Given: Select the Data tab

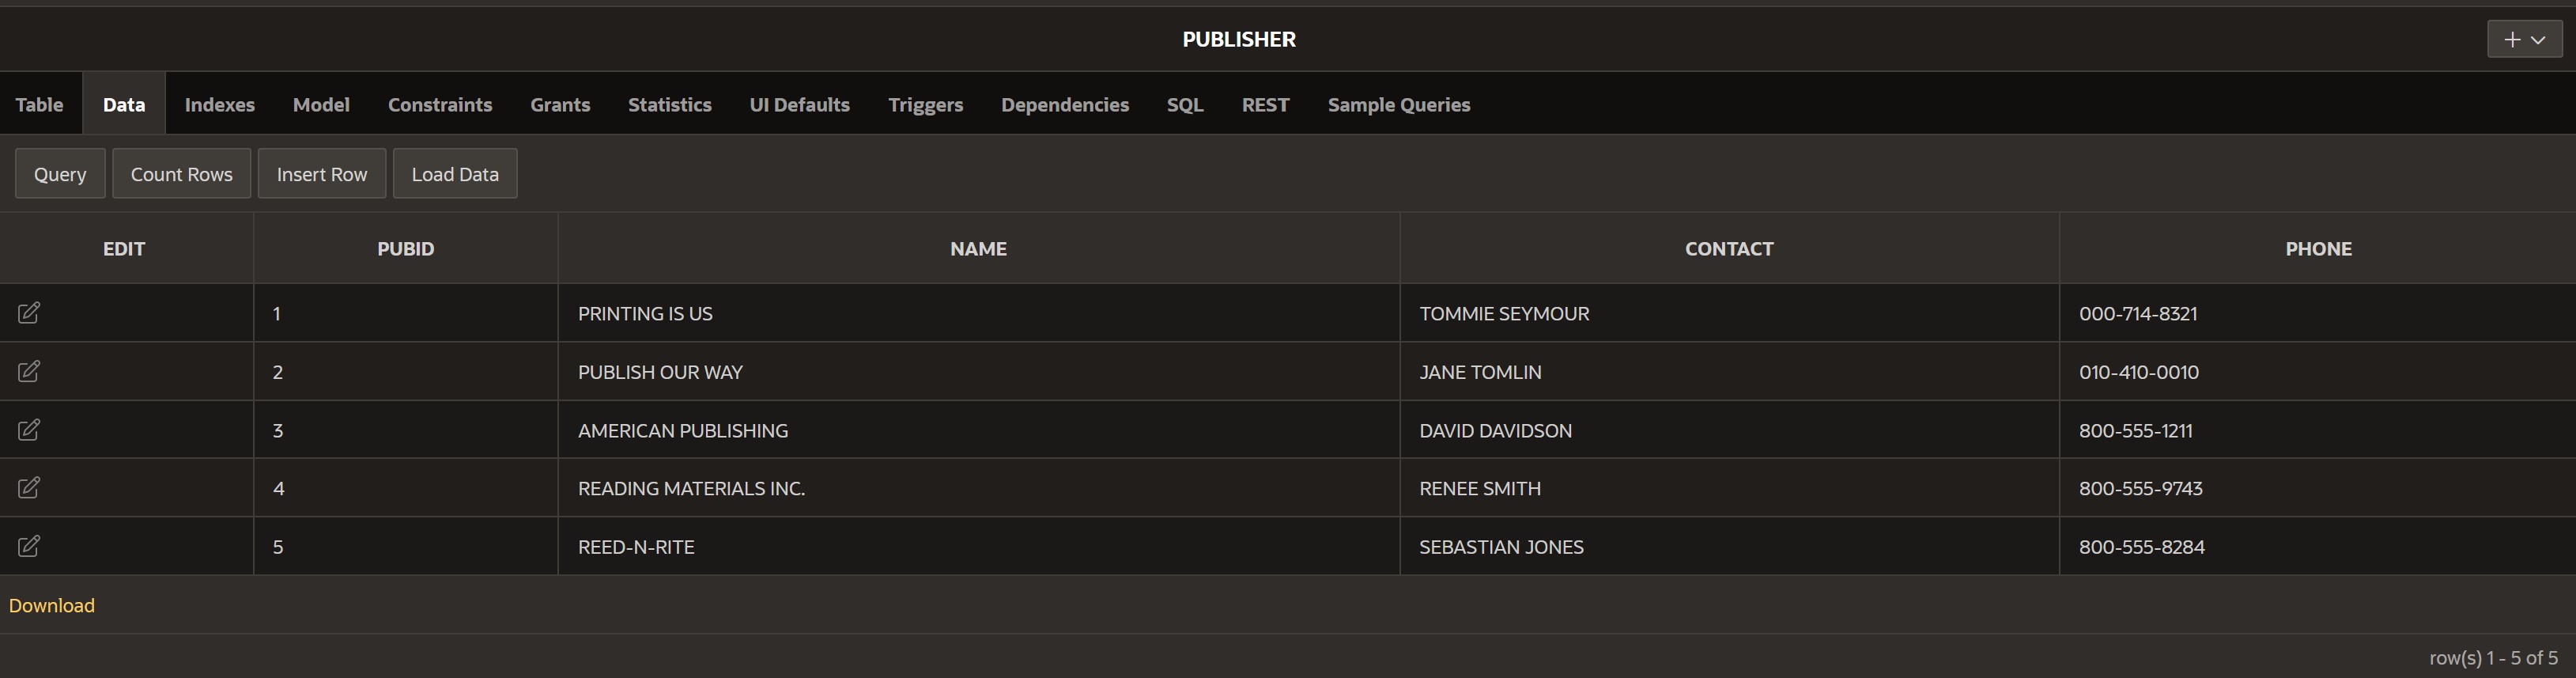Looking at the screenshot, I should (124, 104).
